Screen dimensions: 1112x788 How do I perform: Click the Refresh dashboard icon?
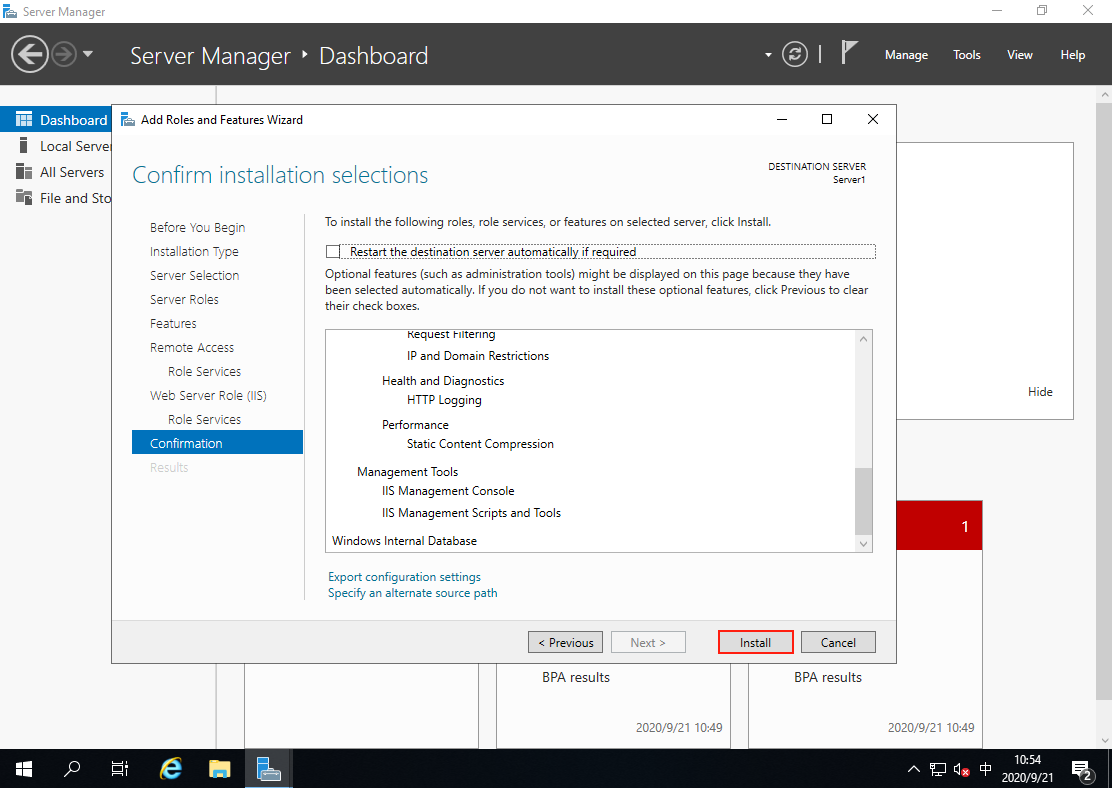tap(794, 55)
